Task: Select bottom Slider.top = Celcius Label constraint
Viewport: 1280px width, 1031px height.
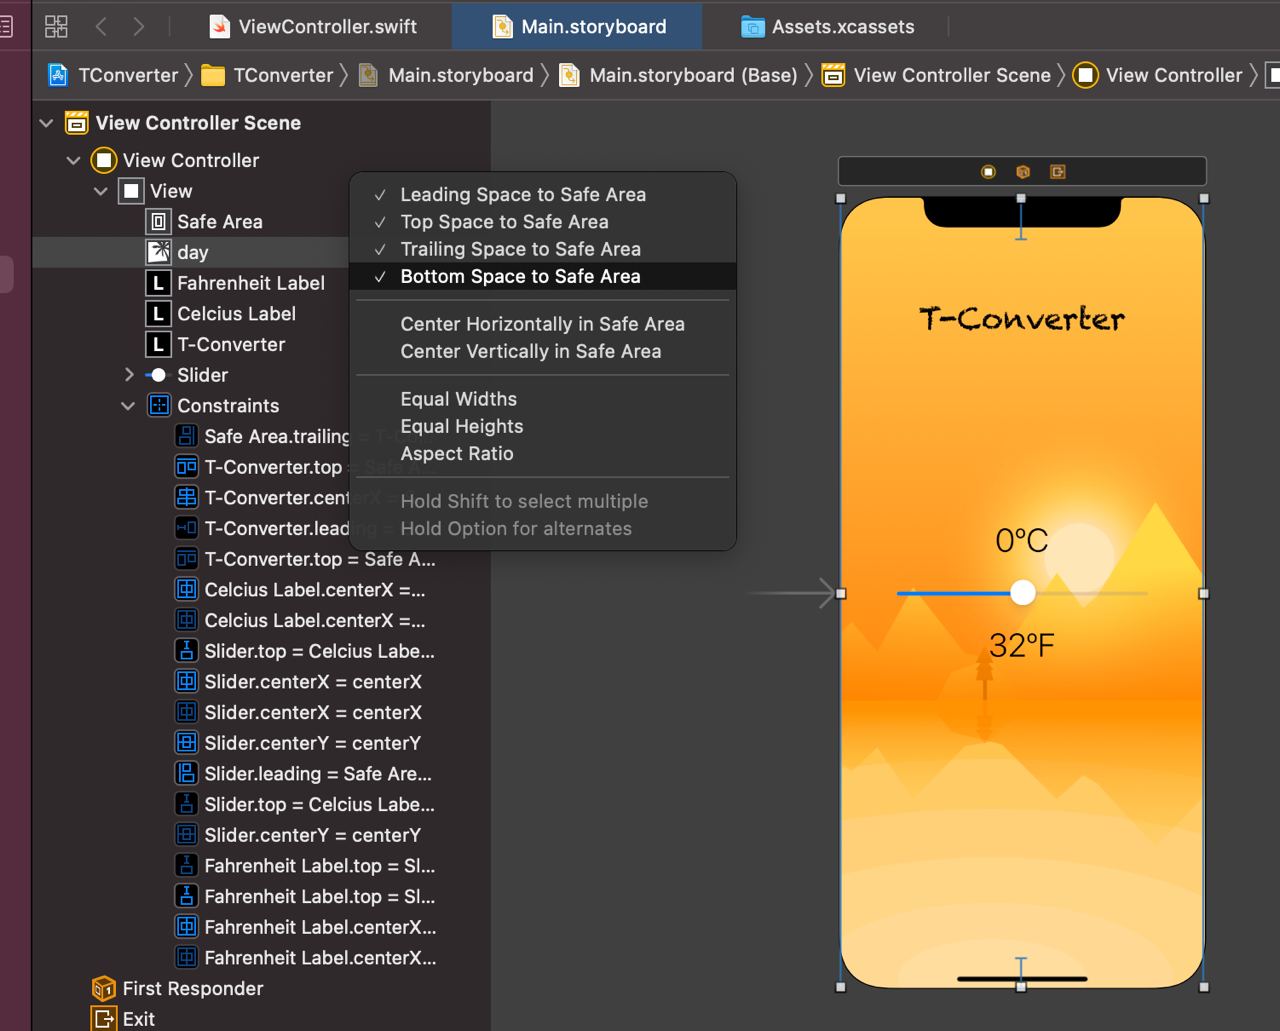Action: (319, 805)
